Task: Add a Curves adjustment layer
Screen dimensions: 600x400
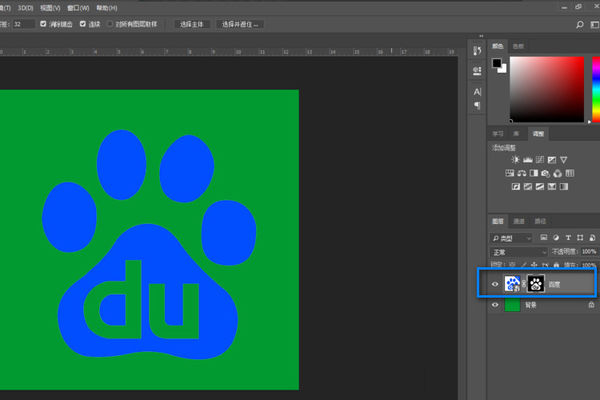Action: point(540,160)
